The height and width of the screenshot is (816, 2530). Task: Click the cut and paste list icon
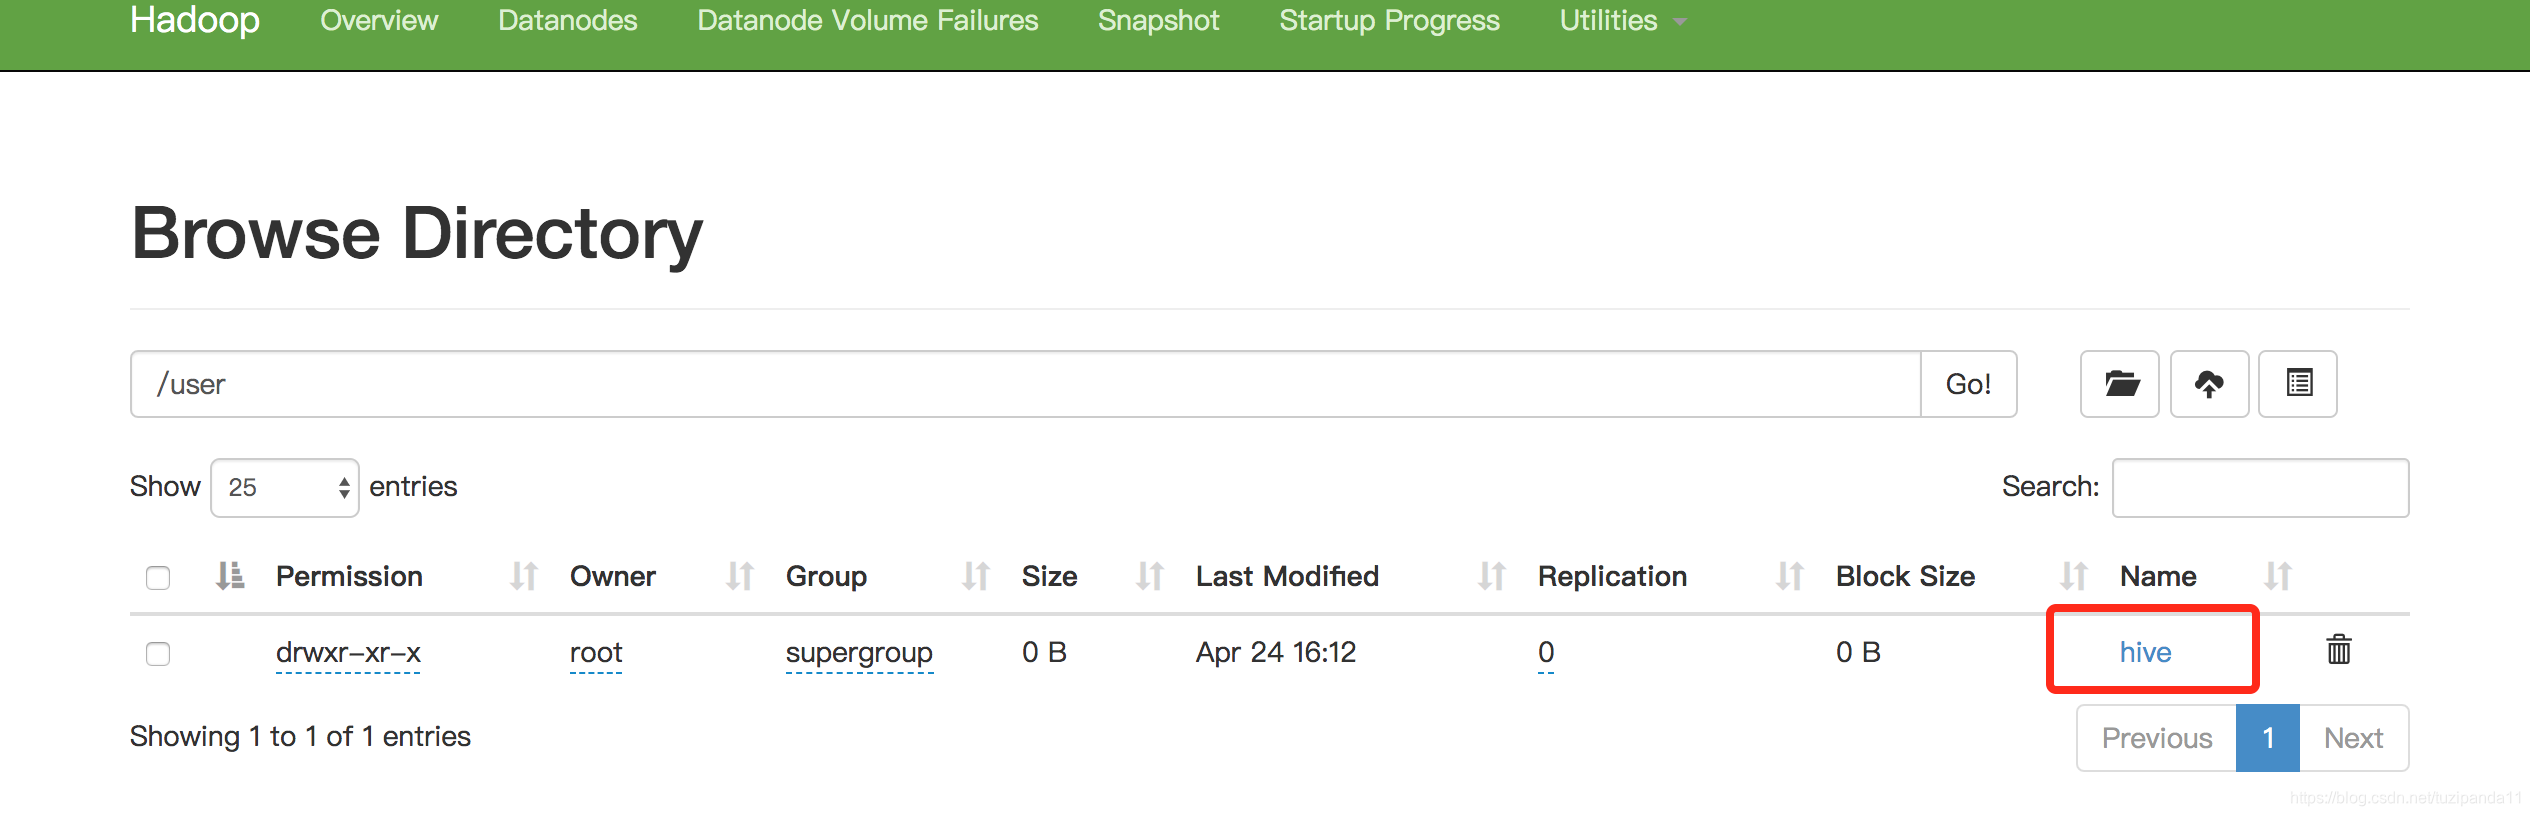pos(2299,384)
